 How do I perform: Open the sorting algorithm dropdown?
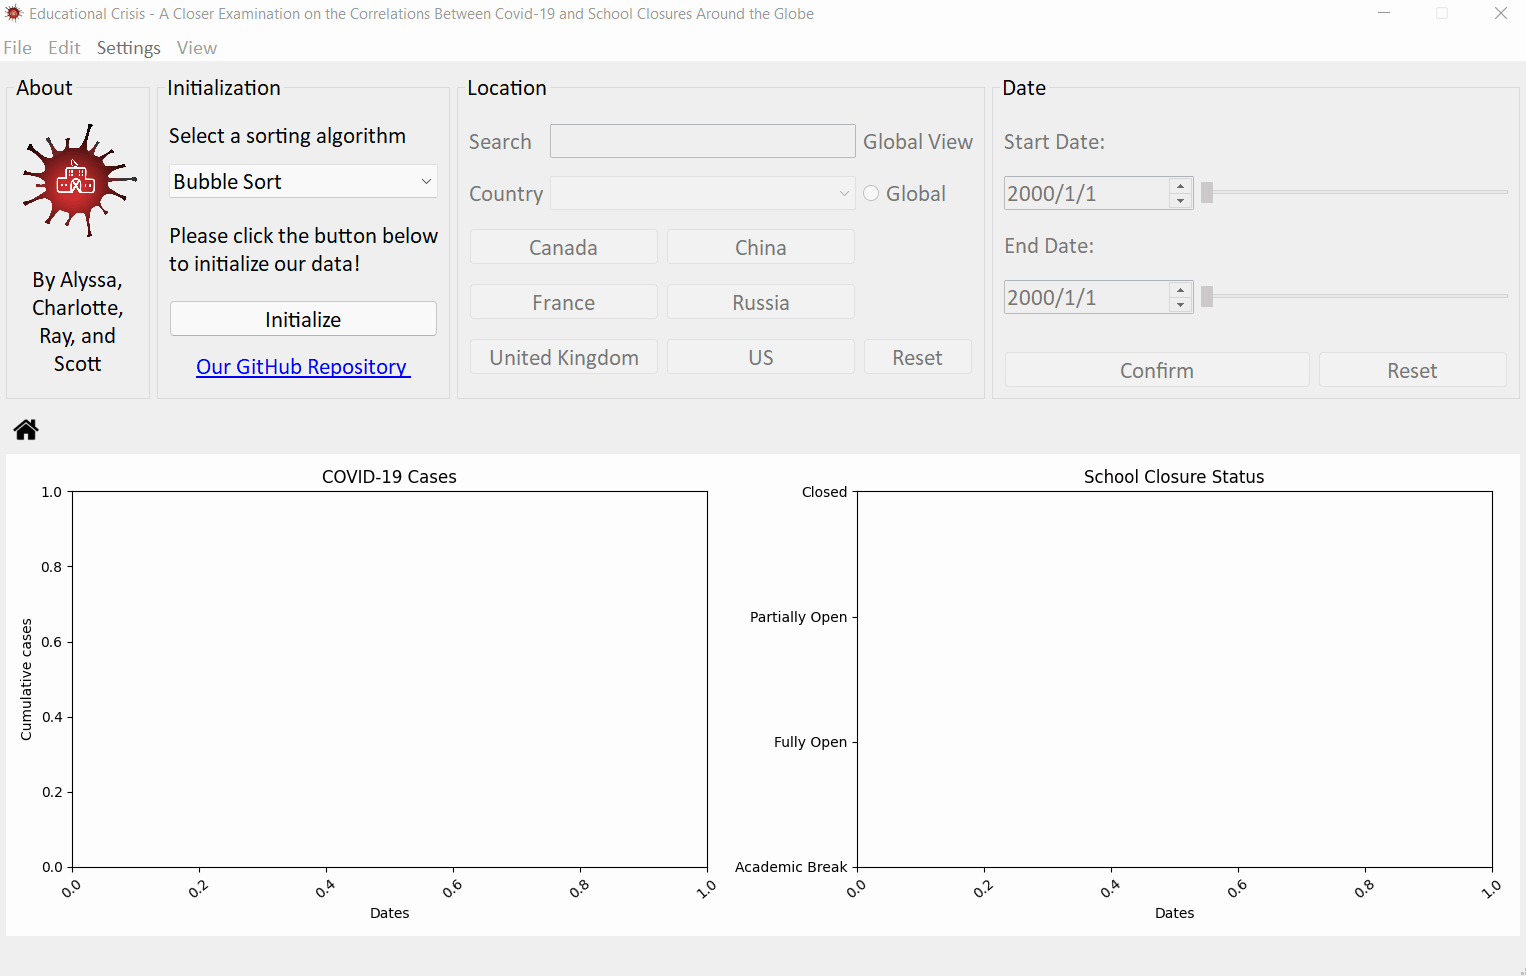(303, 181)
